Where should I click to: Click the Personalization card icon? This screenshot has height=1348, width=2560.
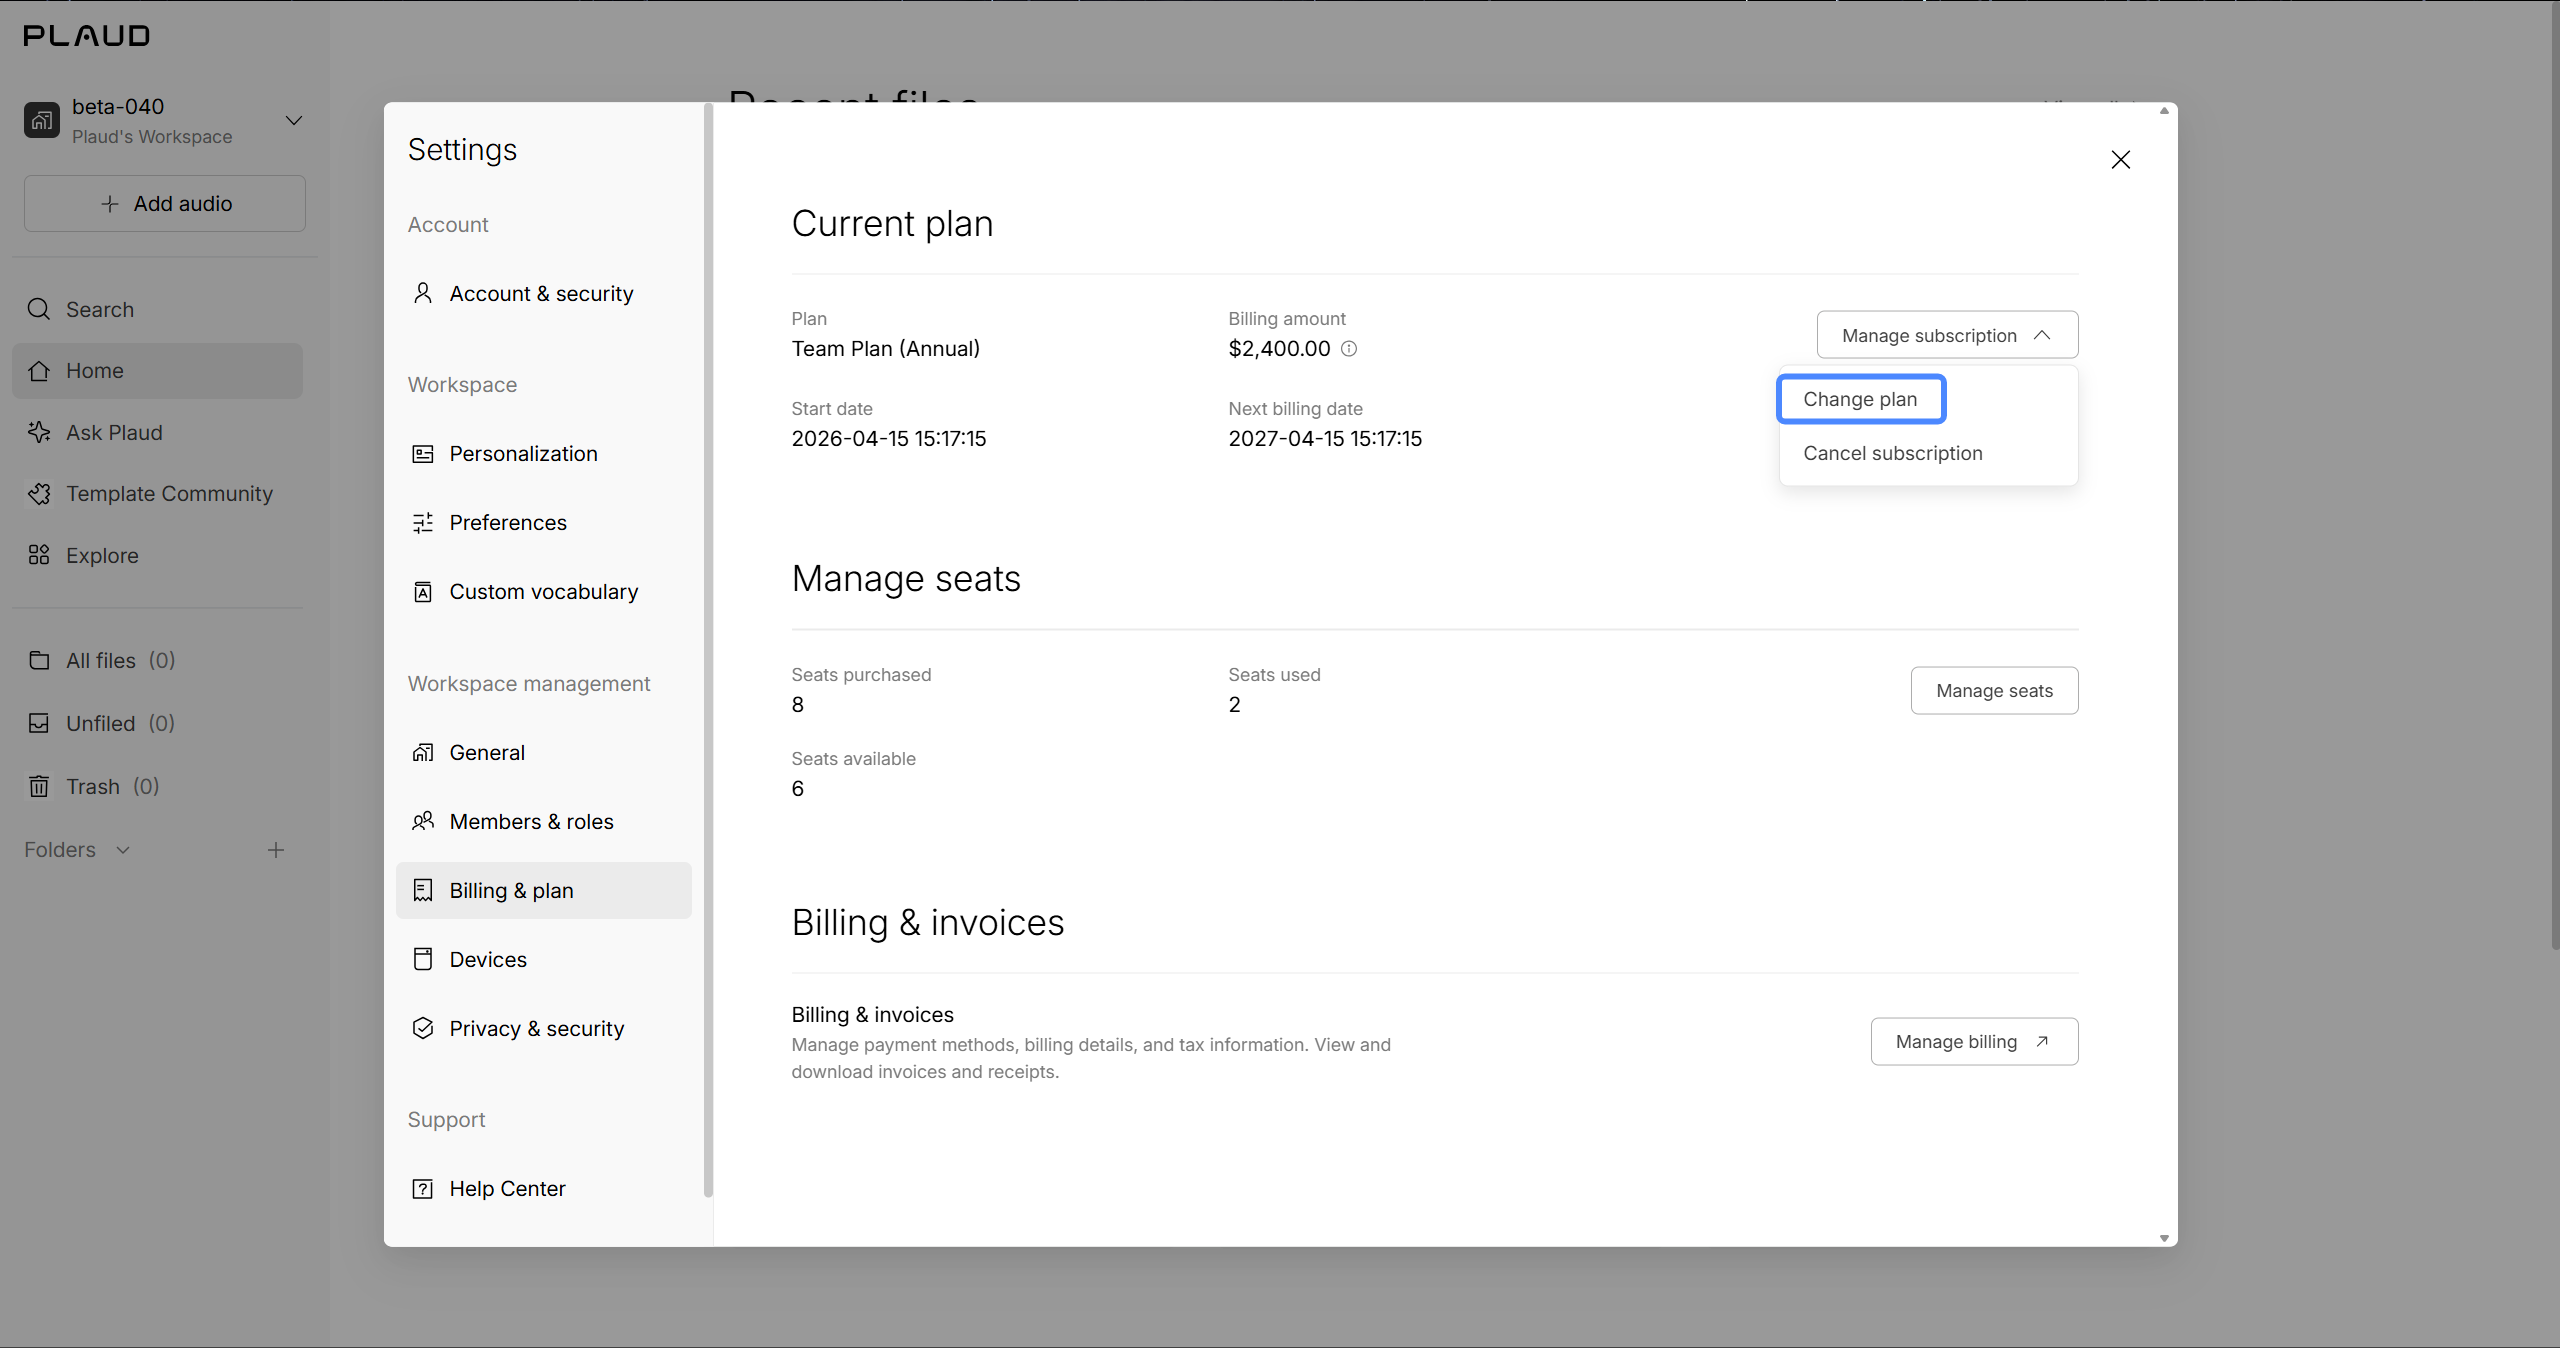tap(423, 454)
